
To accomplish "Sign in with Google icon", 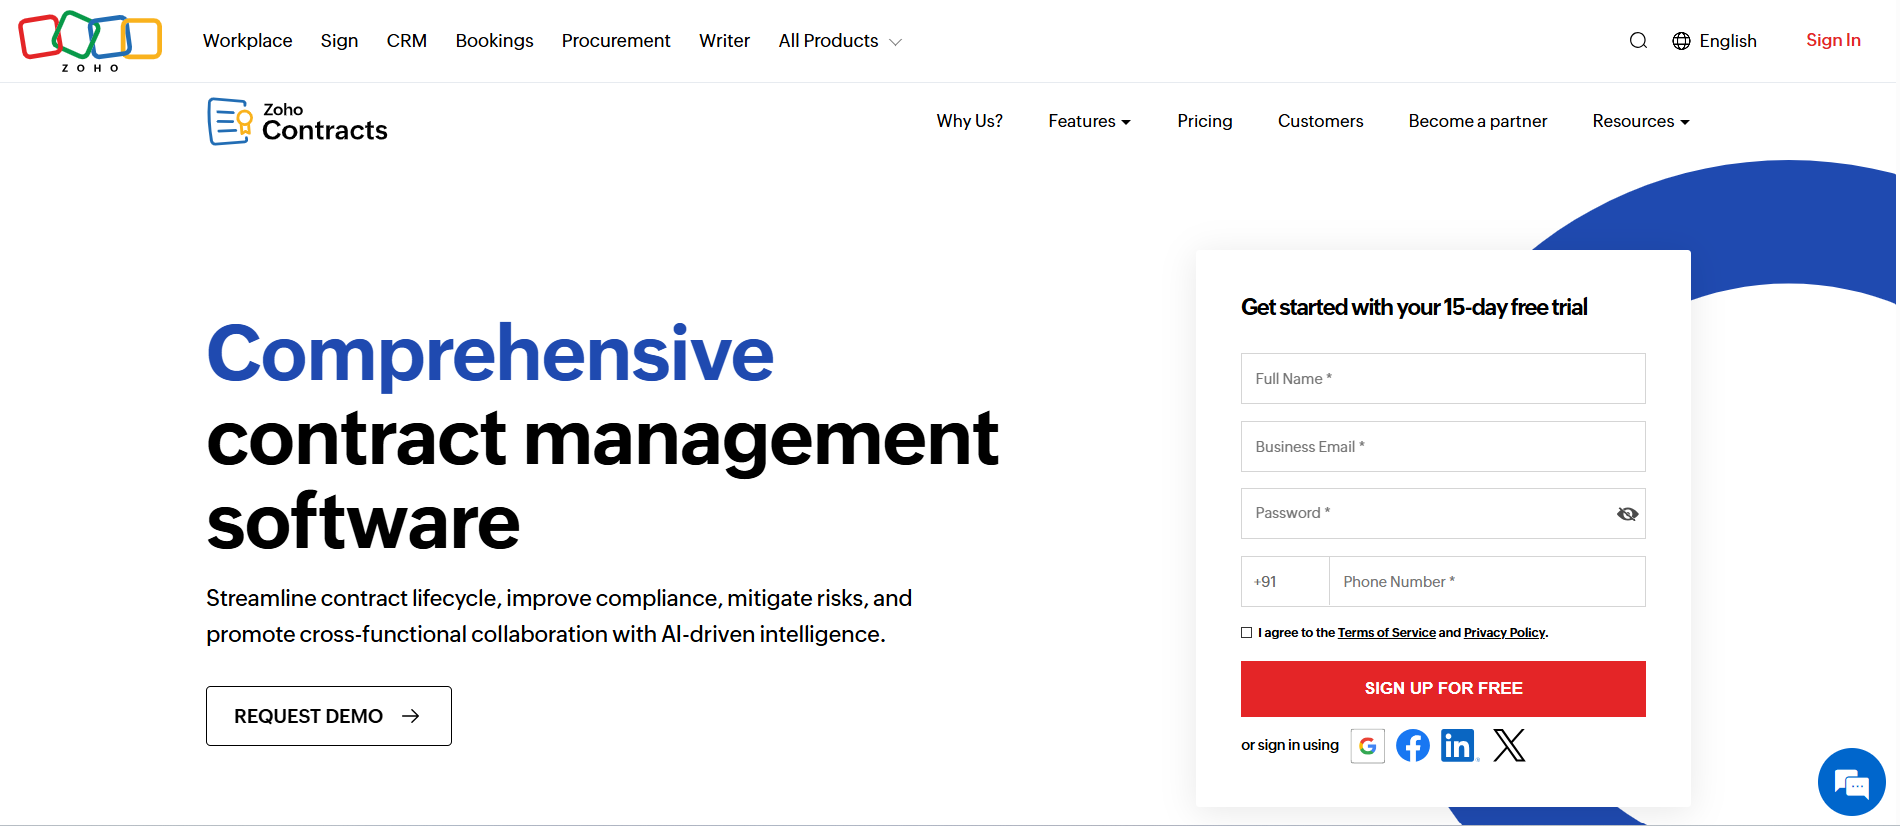I will click(1368, 746).
